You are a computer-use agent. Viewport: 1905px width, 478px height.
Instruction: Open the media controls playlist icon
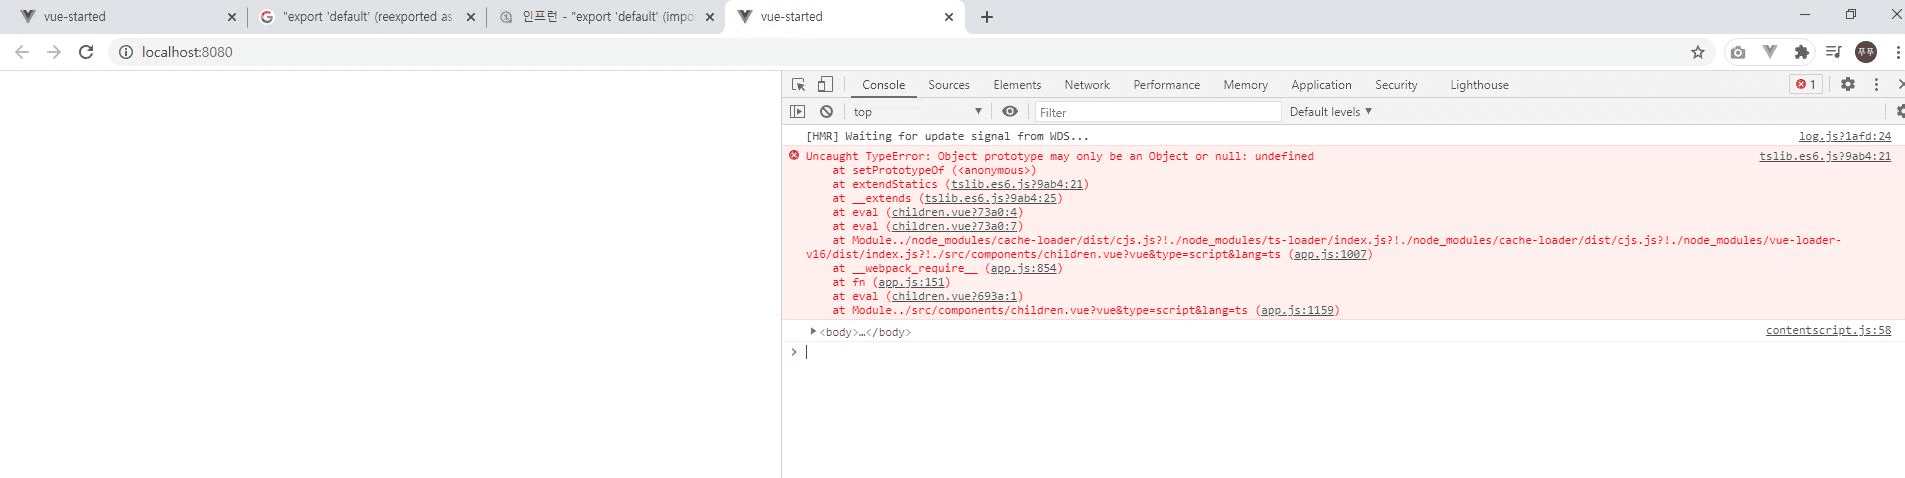click(1834, 52)
